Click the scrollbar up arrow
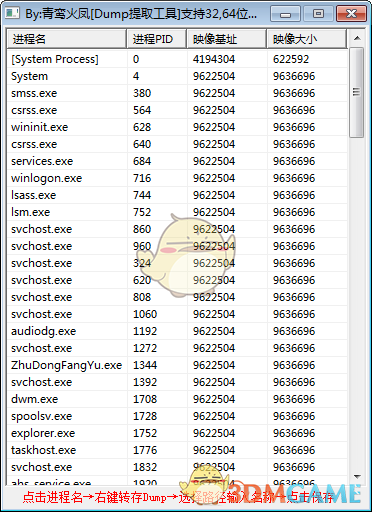 (357, 38)
